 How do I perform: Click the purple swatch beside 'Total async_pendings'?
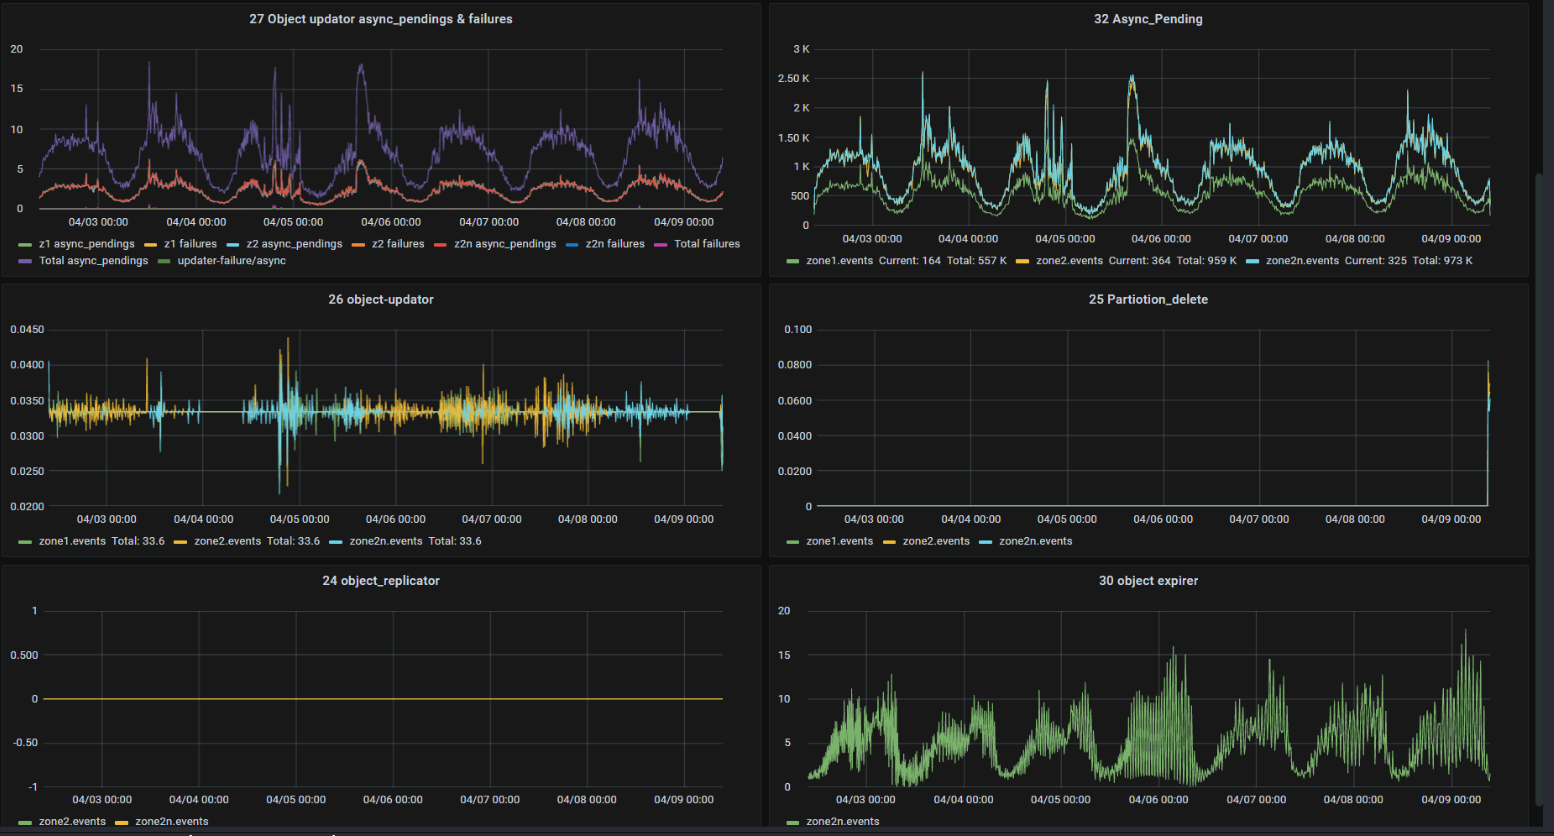(x=25, y=262)
